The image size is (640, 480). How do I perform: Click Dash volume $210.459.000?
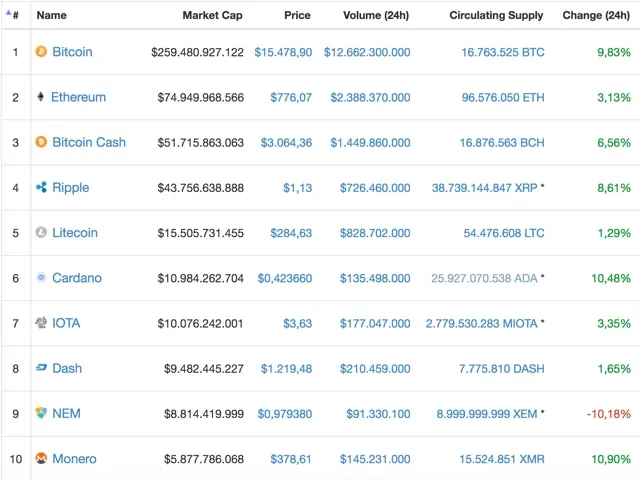(376, 369)
